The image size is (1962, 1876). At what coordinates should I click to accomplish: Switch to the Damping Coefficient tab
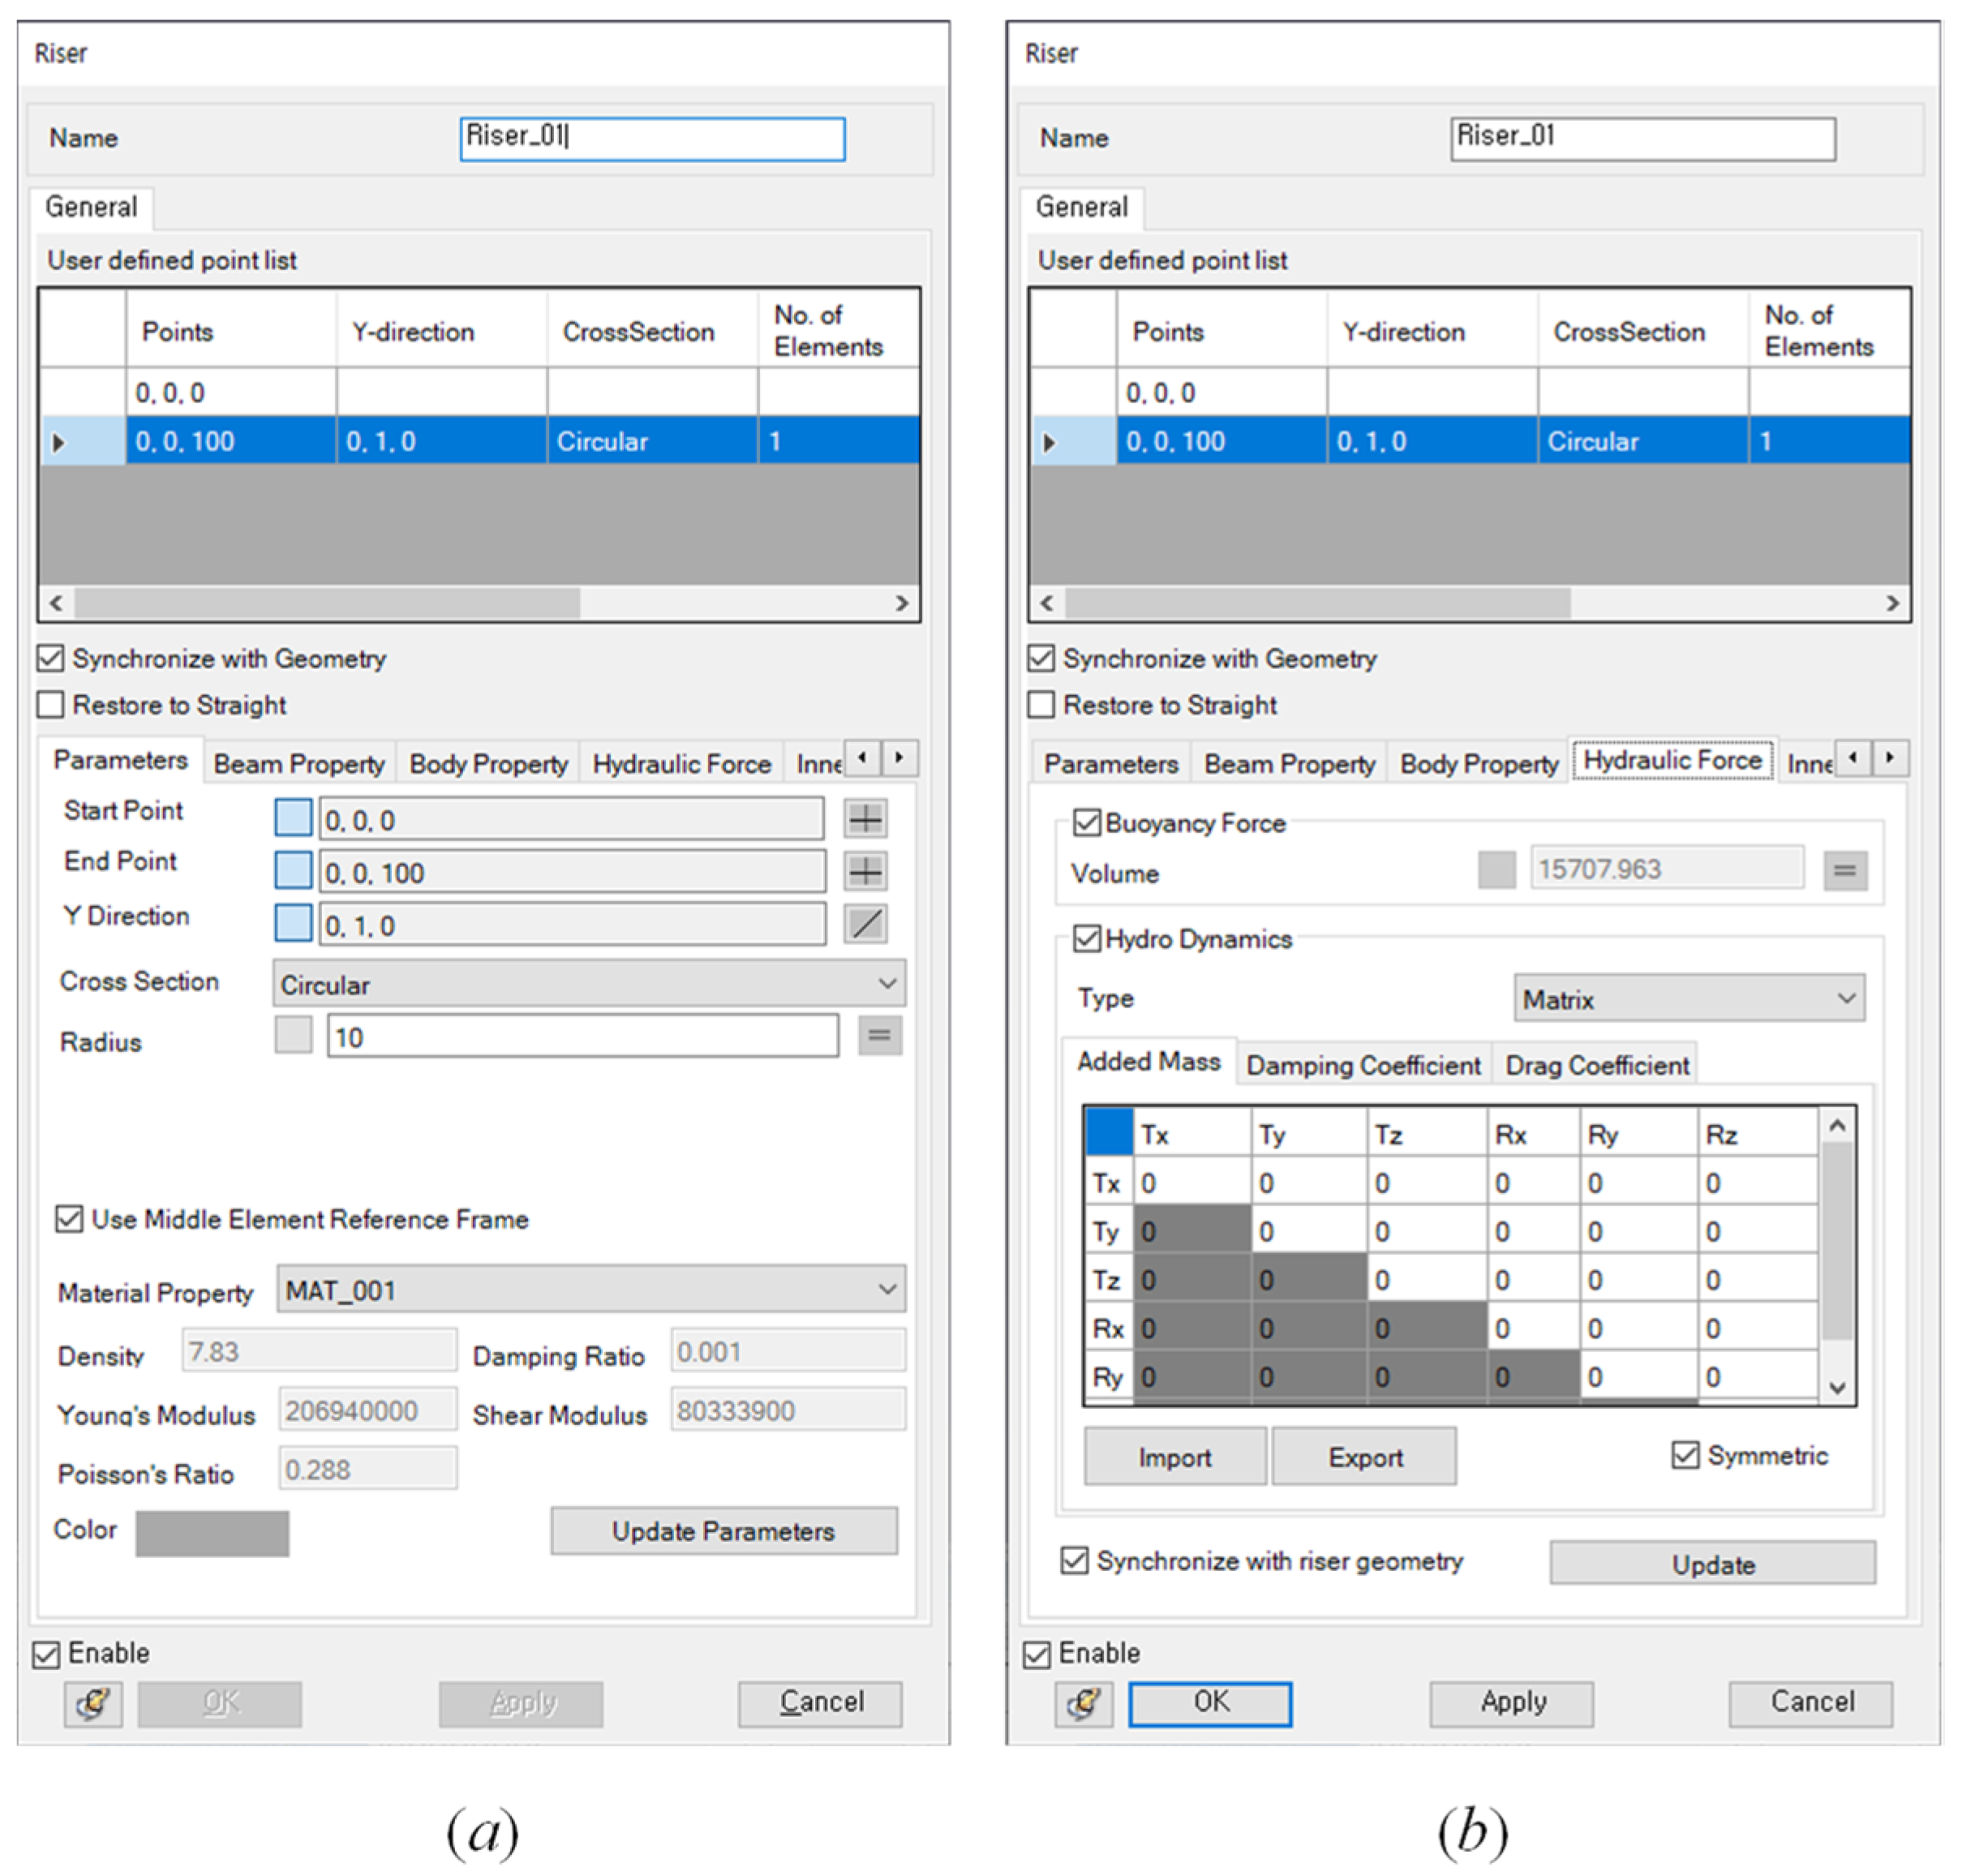pyautogui.click(x=1362, y=1065)
